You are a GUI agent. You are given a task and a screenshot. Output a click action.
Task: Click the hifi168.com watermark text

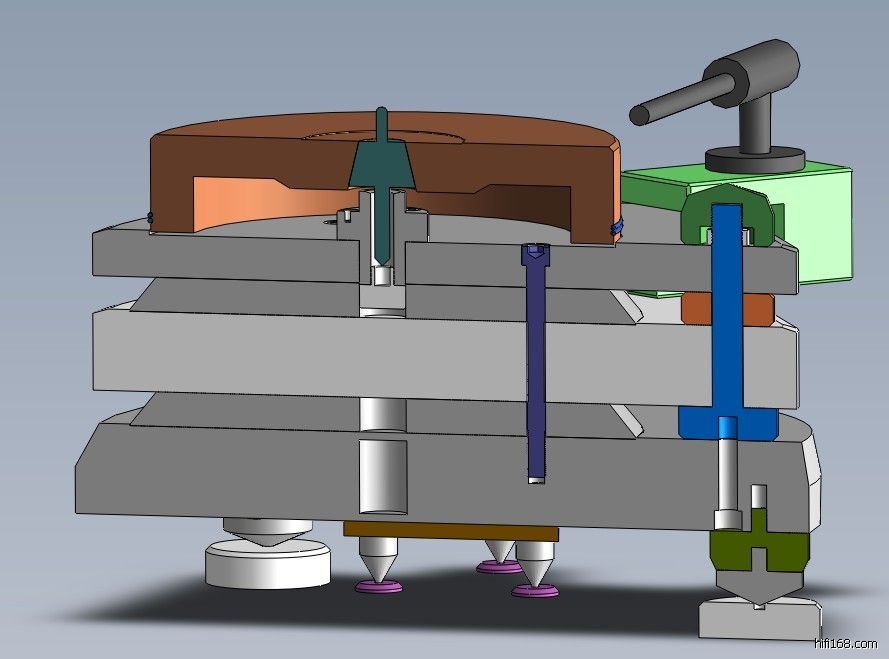846,644
